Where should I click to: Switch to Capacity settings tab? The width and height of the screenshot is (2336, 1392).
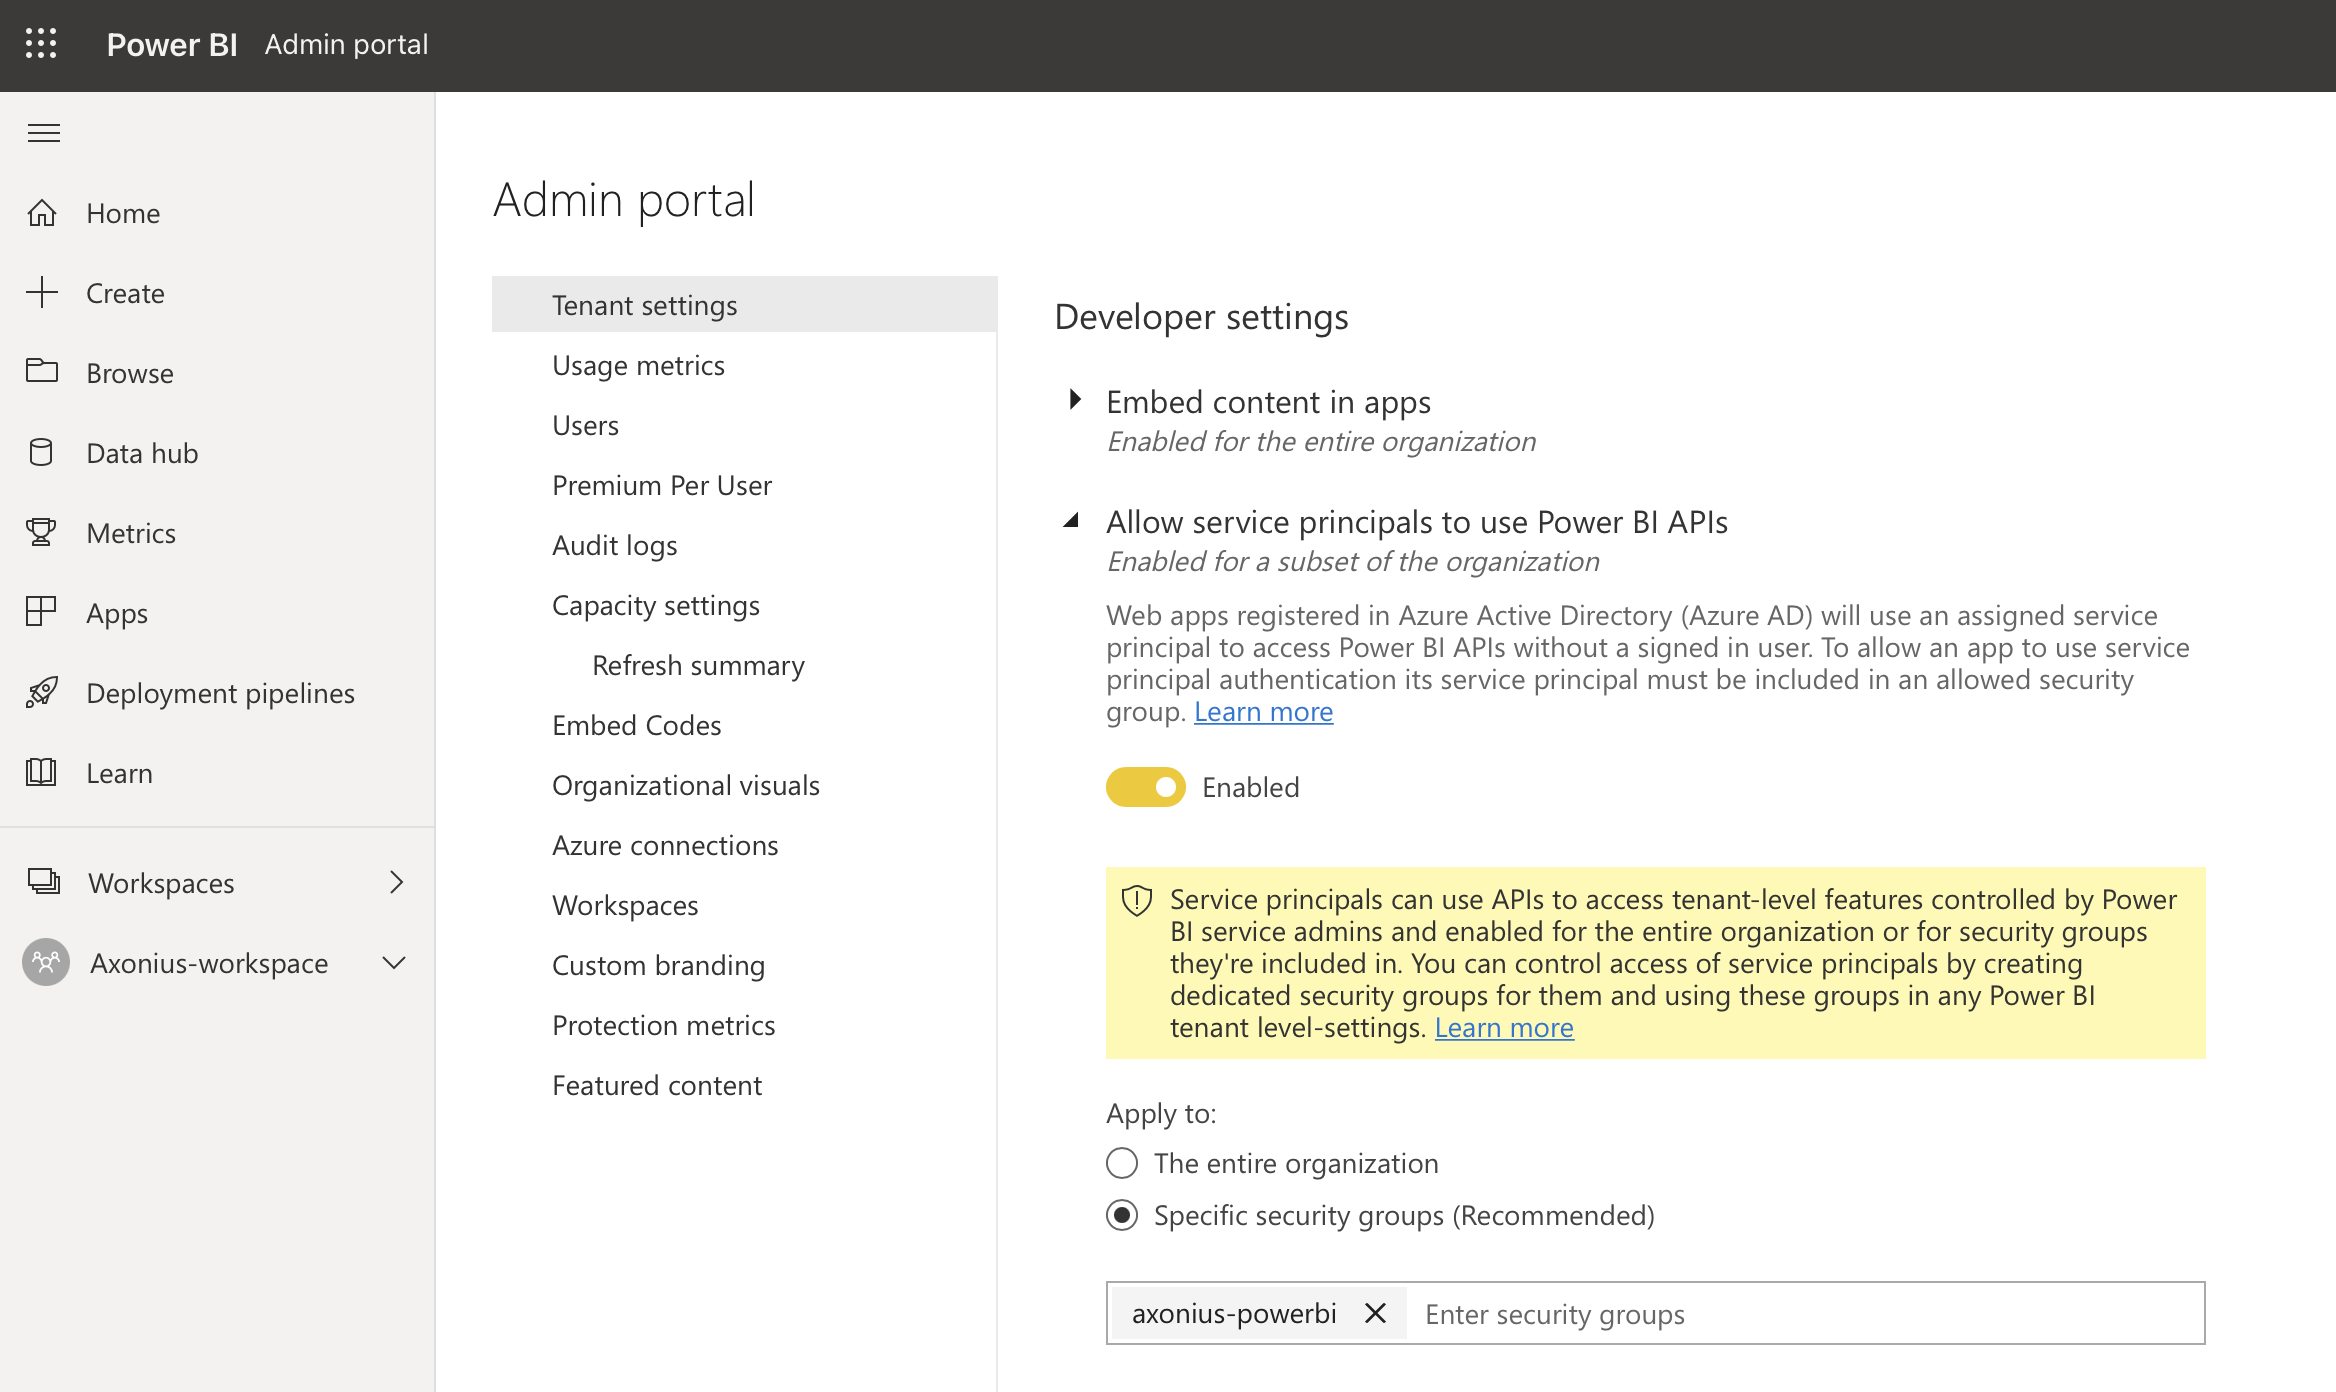pyautogui.click(x=655, y=605)
